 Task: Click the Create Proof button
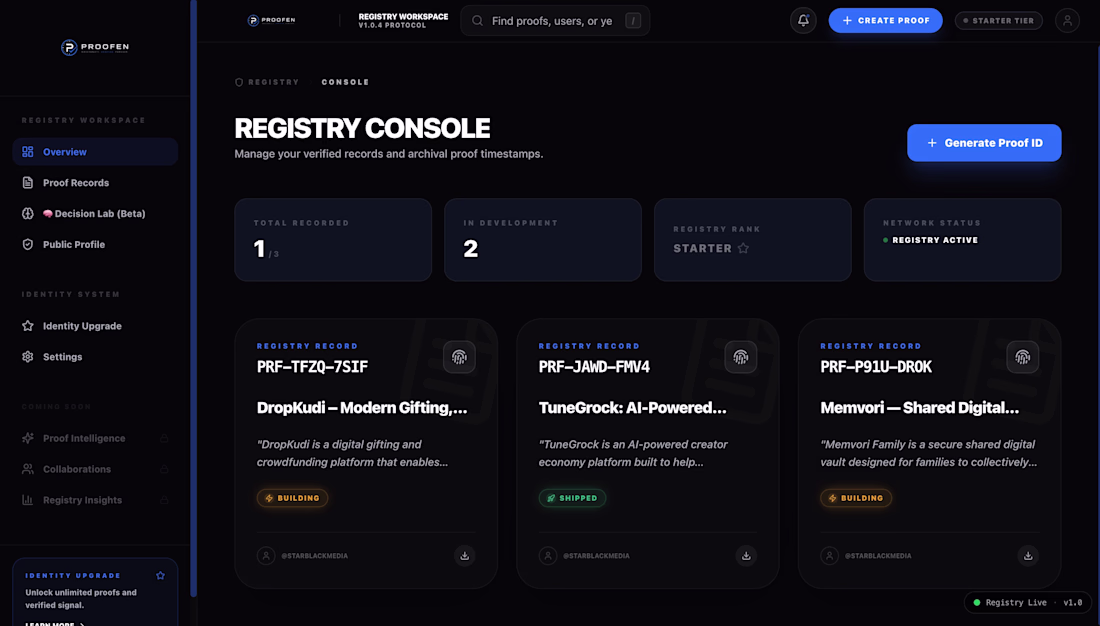[885, 20]
